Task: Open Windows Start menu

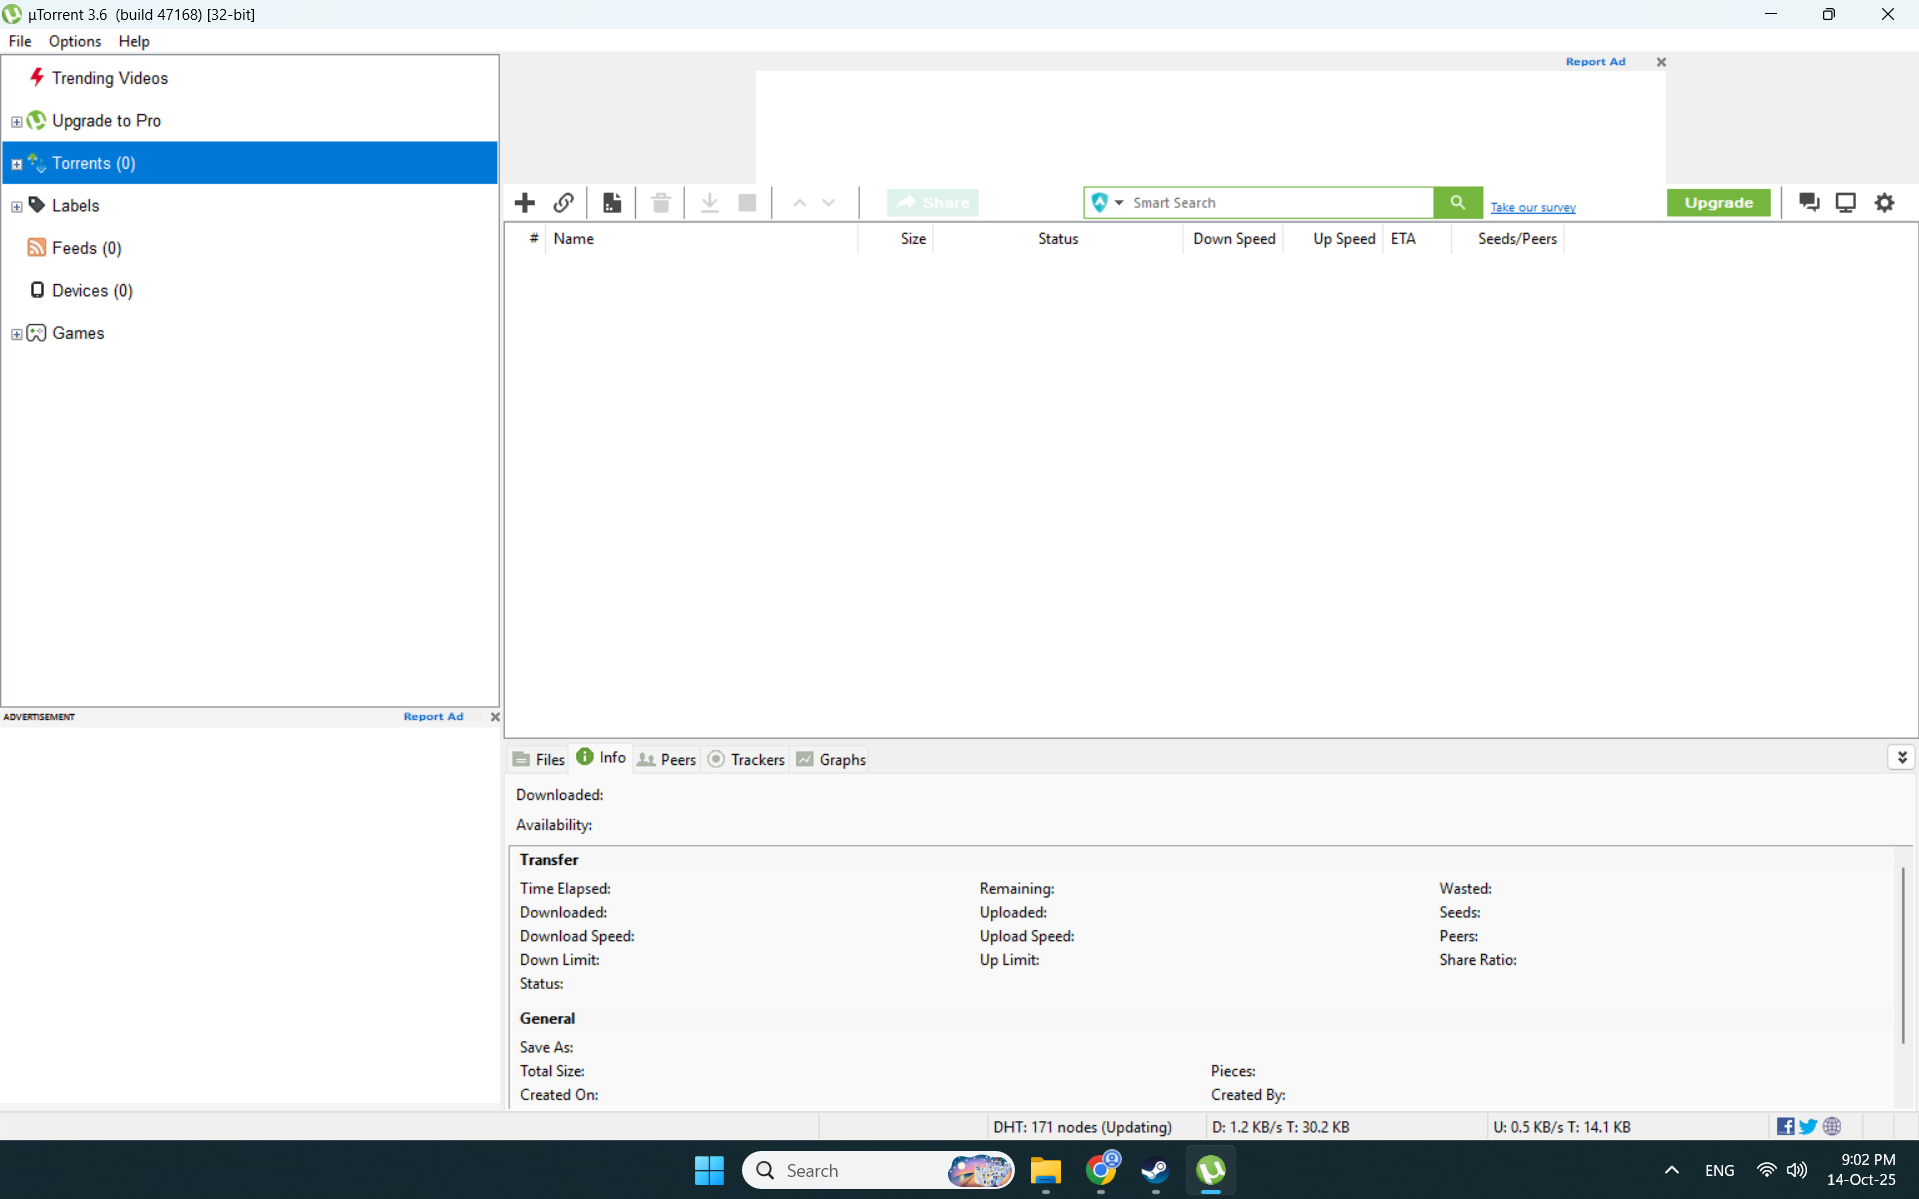Action: pyautogui.click(x=709, y=1170)
